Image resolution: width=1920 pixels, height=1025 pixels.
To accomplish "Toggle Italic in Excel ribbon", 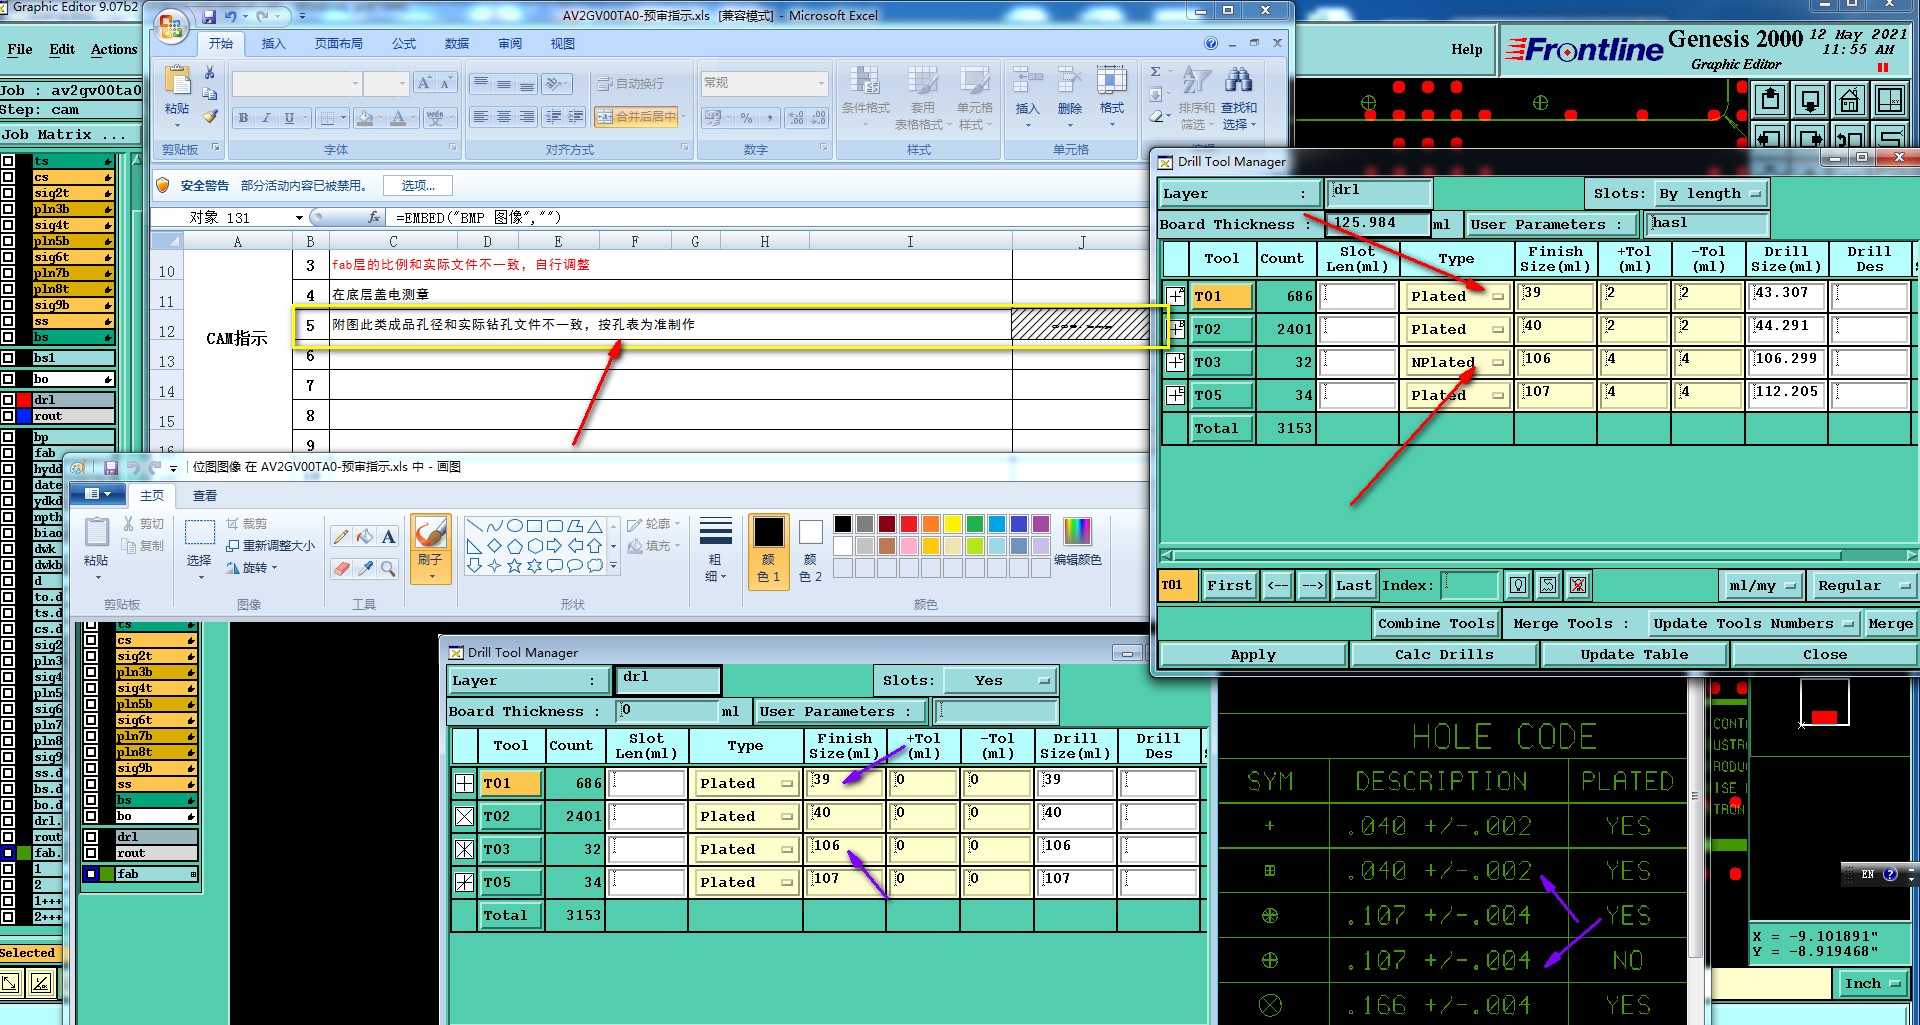I will click(x=266, y=118).
